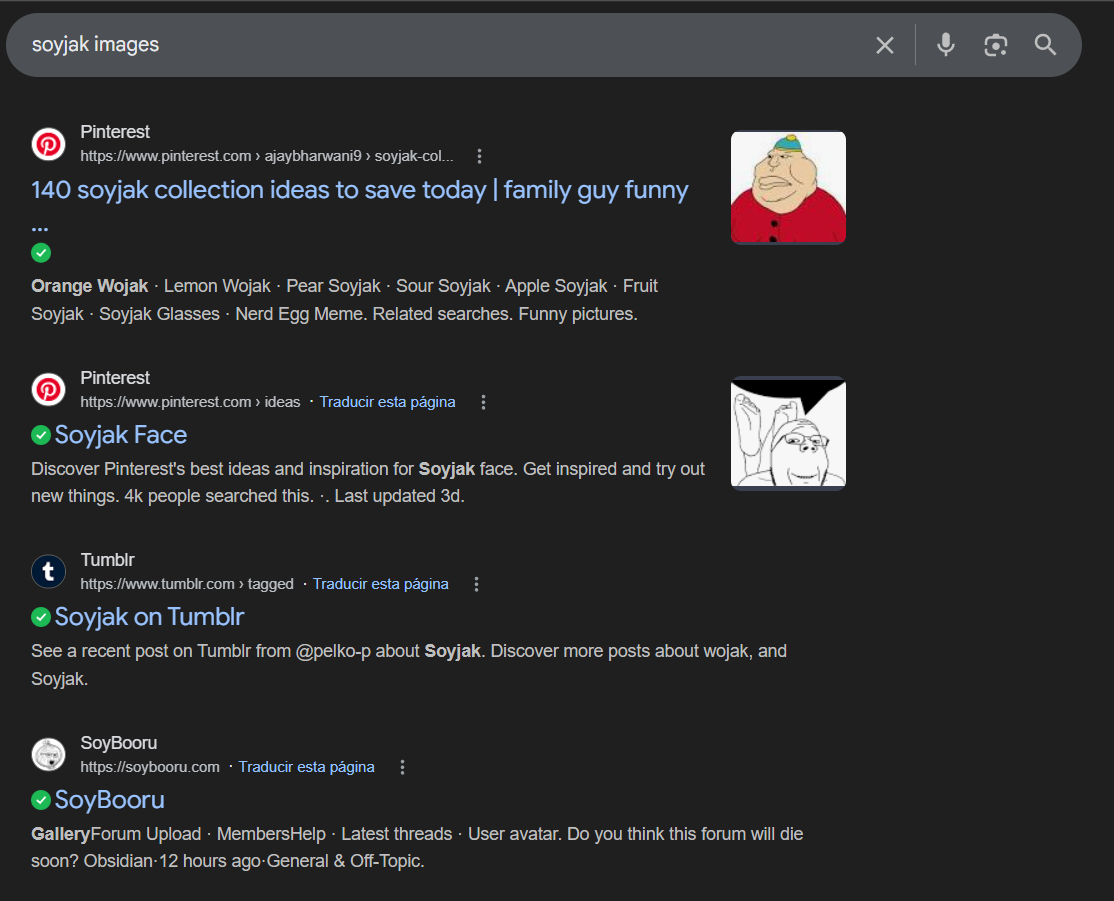This screenshot has width=1114, height=901.
Task: Click the magnifying glass search icon
Action: (x=1045, y=45)
